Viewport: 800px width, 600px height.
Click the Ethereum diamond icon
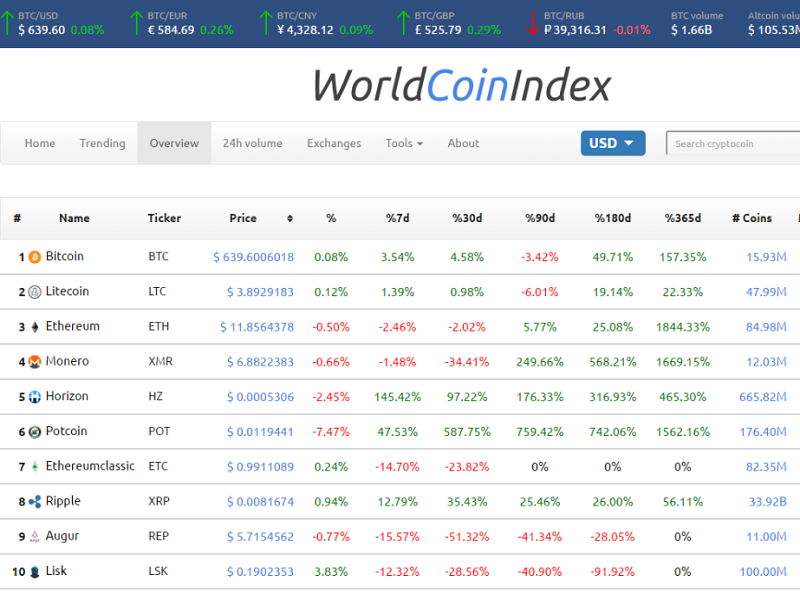pyautogui.click(x=35, y=327)
